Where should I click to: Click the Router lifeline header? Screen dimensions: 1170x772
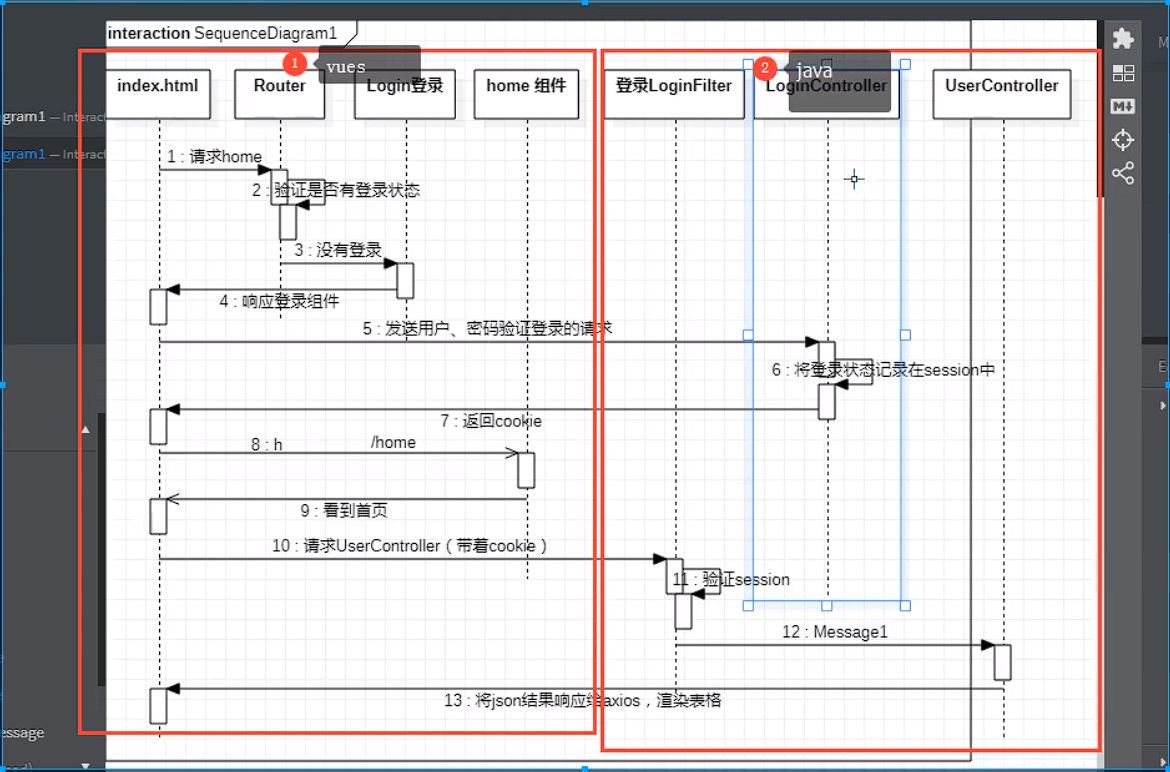[x=279, y=93]
